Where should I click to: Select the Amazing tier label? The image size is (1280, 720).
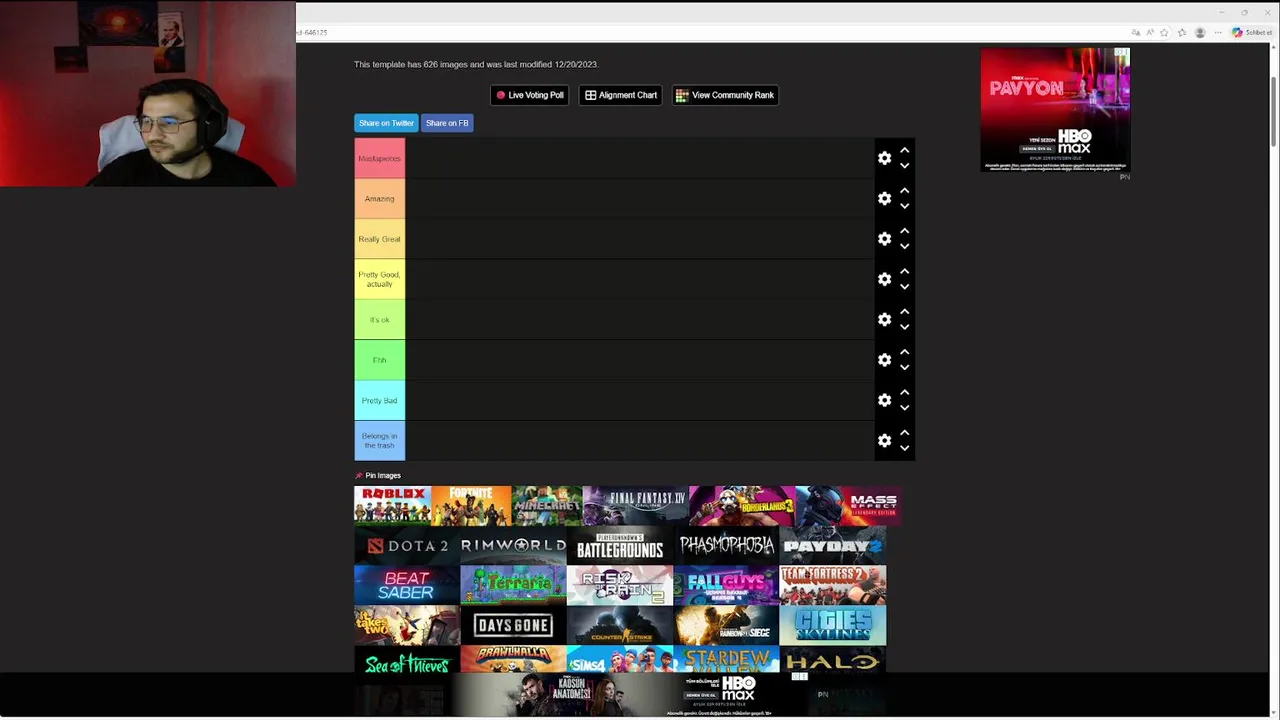379,199
